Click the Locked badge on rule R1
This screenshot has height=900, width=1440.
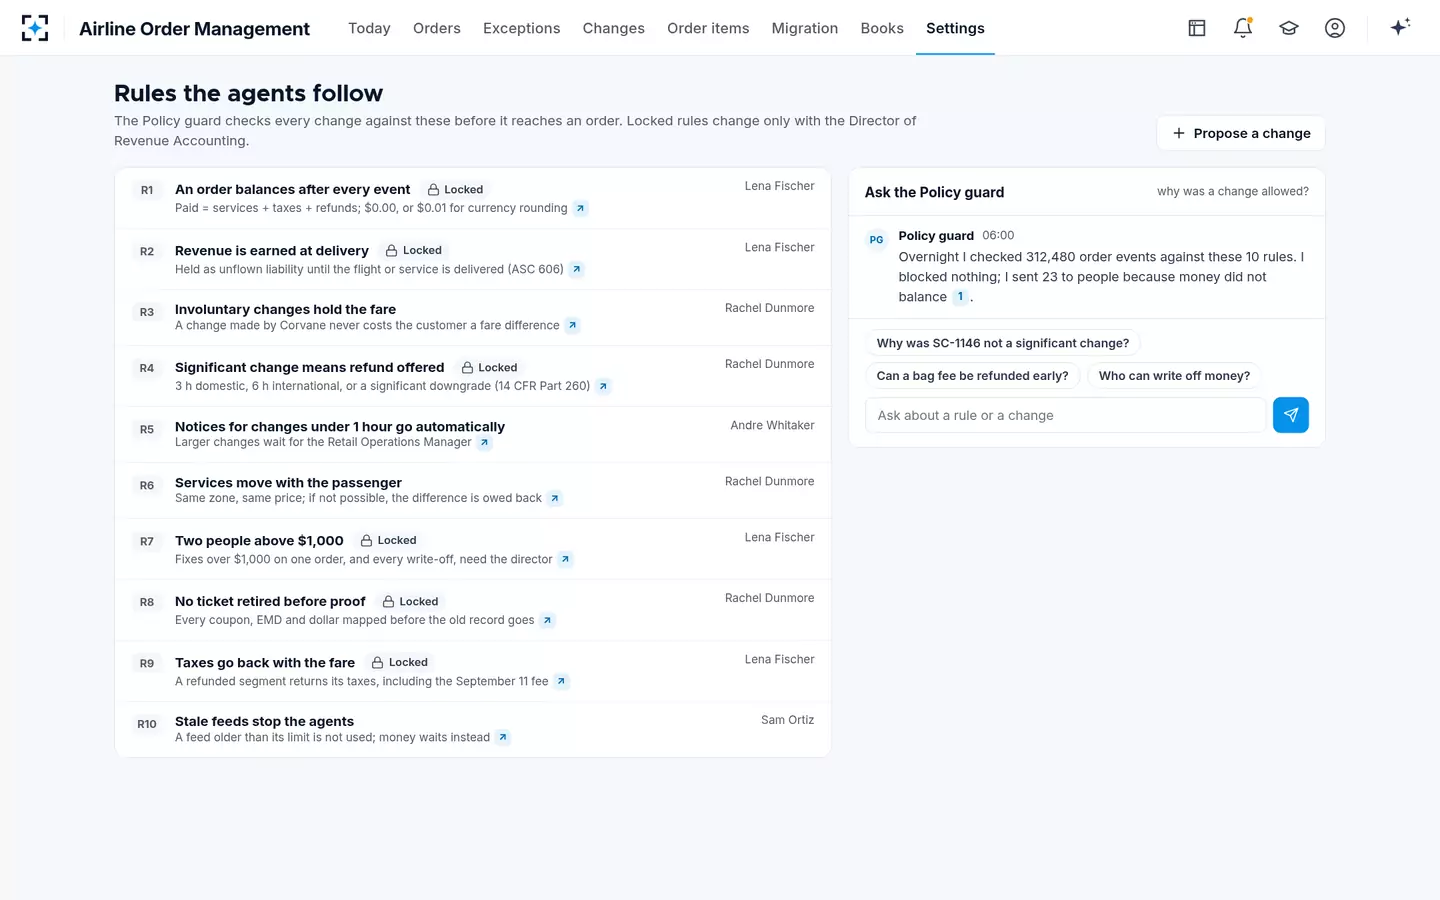[x=455, y=189]
